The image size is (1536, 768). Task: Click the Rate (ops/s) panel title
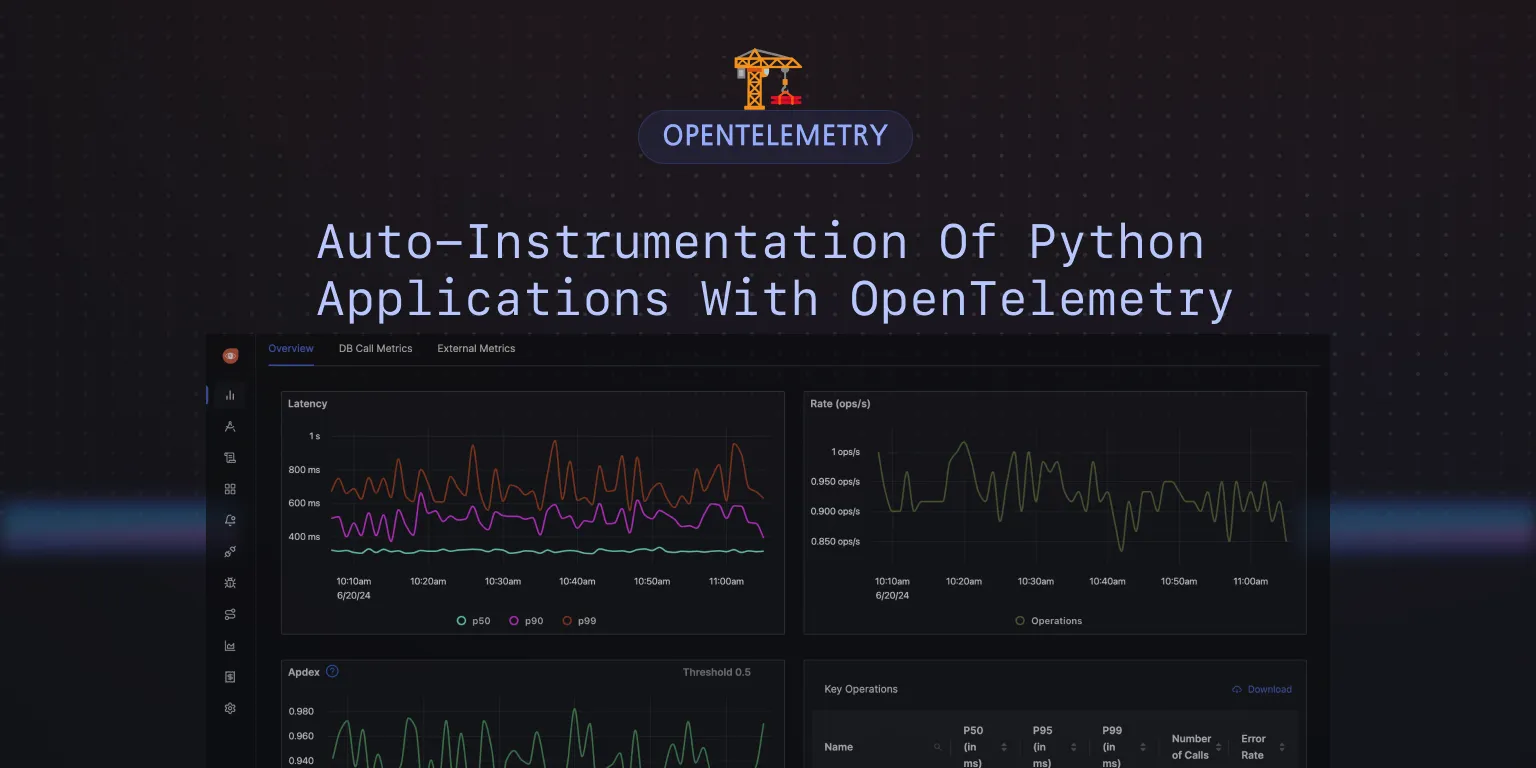click(840, 404)
